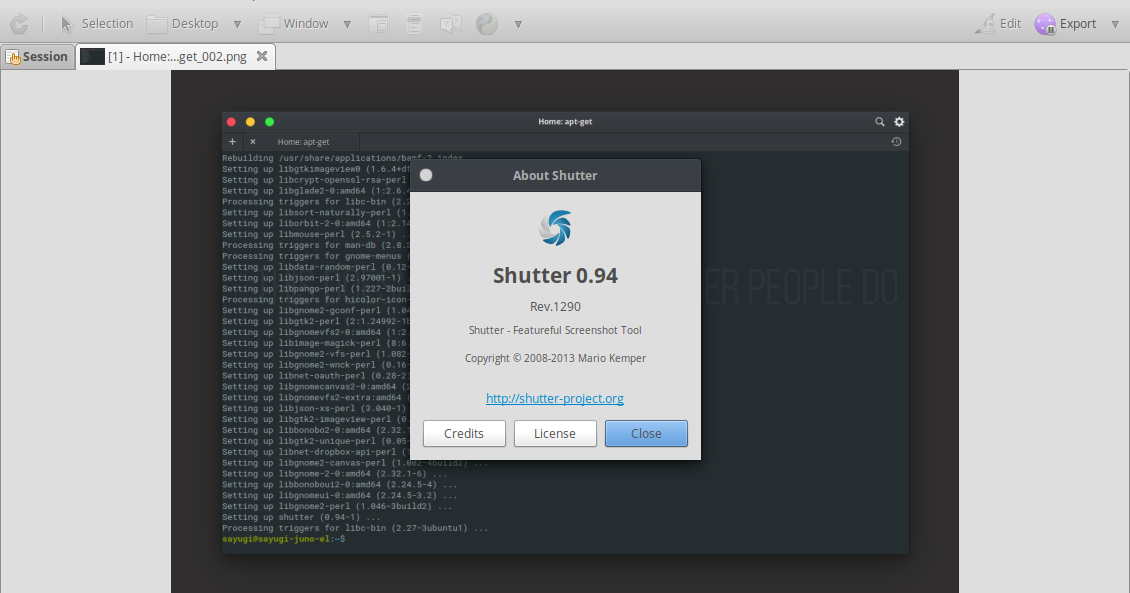Click the 'About Shutter' dialog title
This screenshot has width=1130, height=593.
click(555, 175)
